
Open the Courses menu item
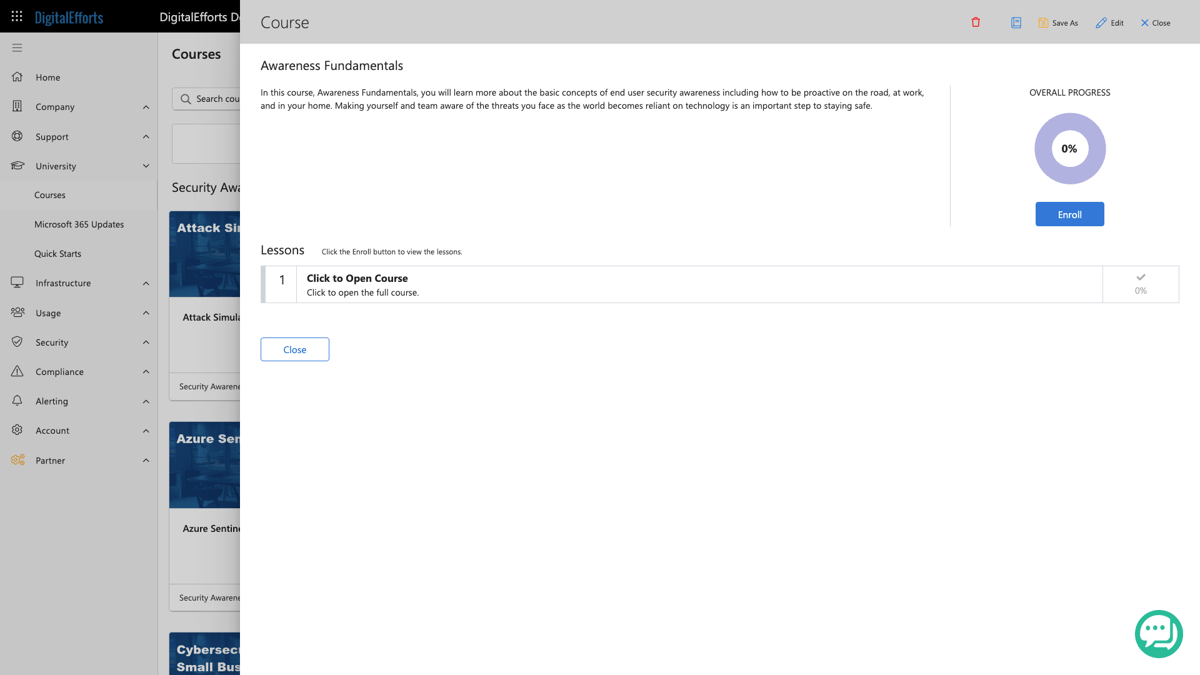(50, 194)
